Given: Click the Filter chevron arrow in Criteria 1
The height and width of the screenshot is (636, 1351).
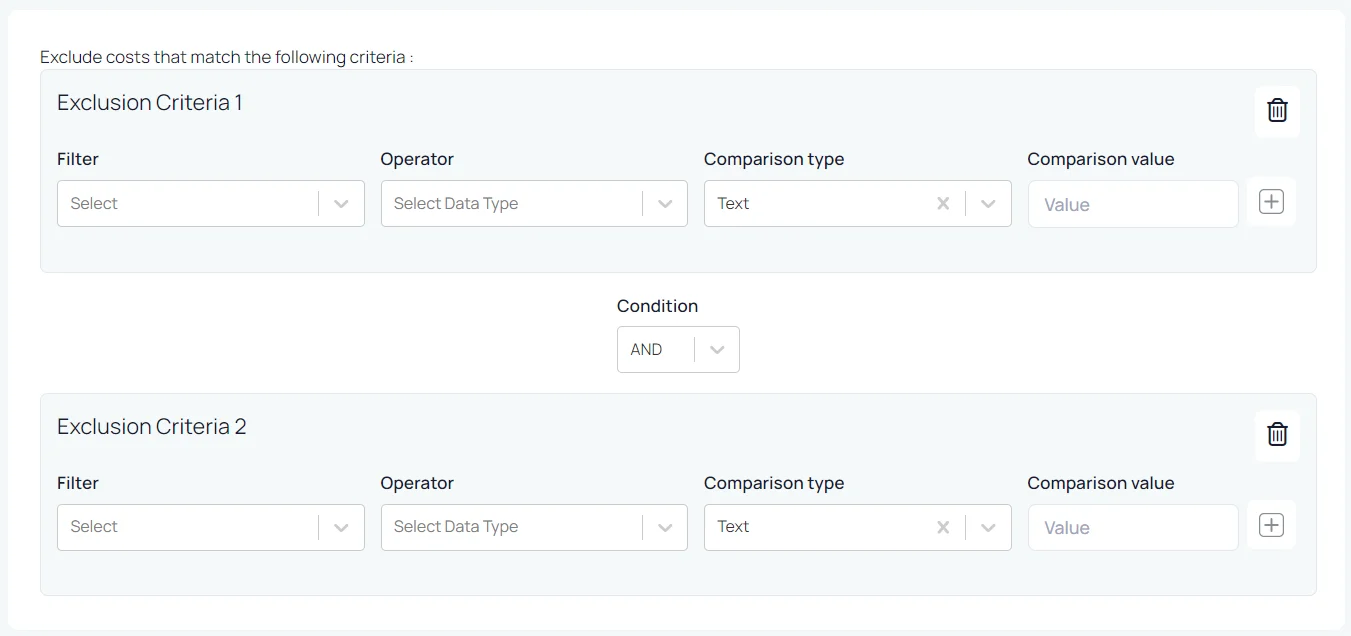Looking at the screenshot, I should pyautogui.click(x=341, y=204).
